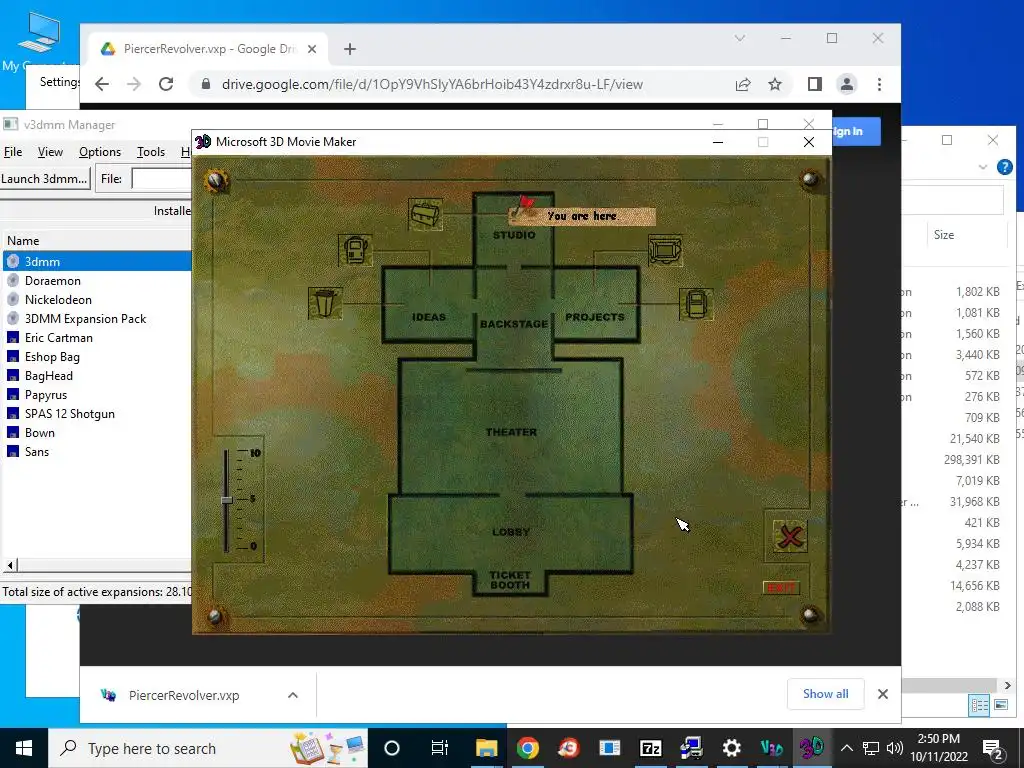Click the Size column header in Explorer
The image size is (1024, 768).
944,235
